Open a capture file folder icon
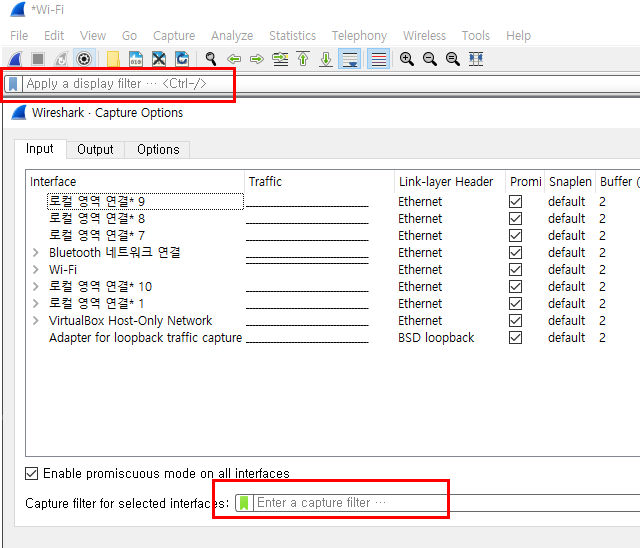640x548 pixels. 113,59
